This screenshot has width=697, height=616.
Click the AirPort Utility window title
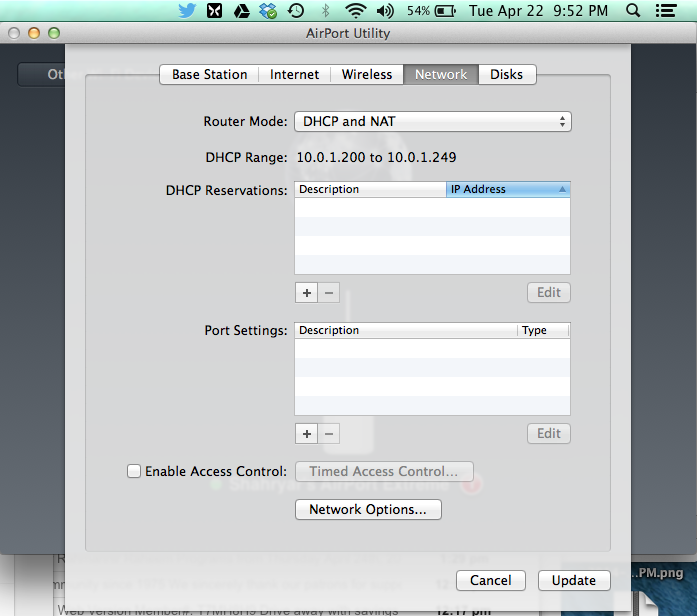pyautogui.click(x=348, y=33)
